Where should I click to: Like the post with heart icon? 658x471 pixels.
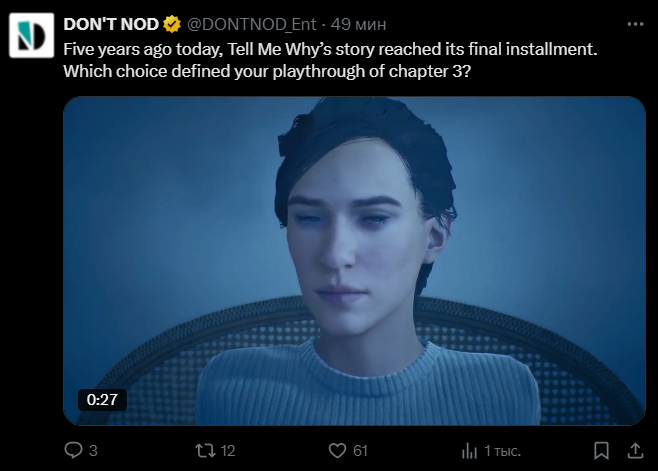[337, 451]
